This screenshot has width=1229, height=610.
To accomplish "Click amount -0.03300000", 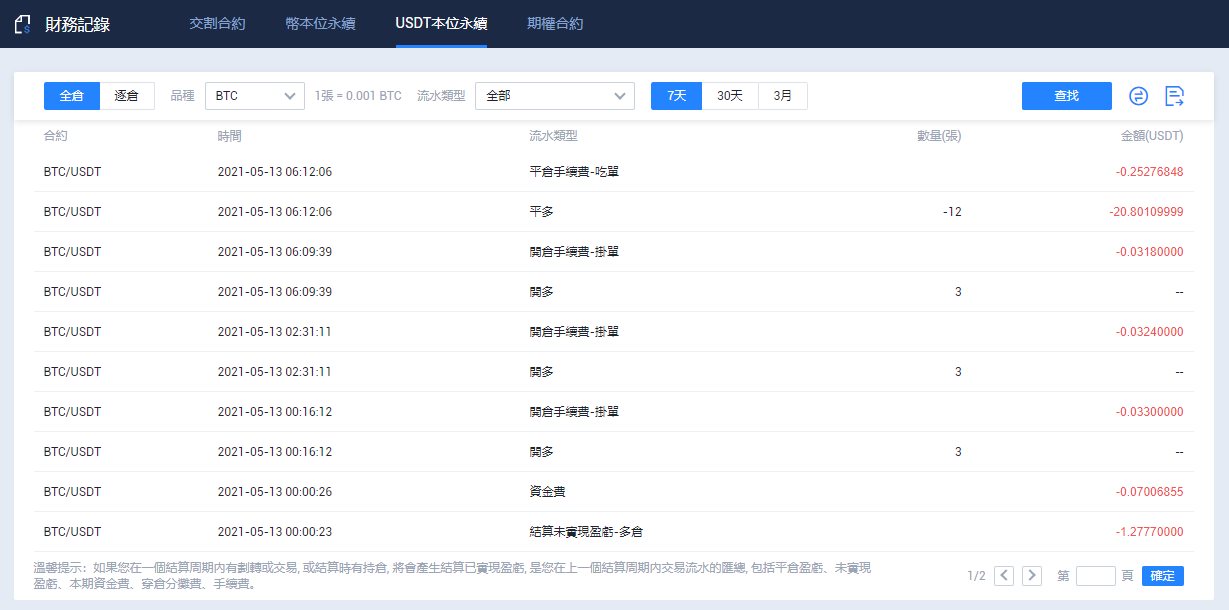I will [1149, 412].
